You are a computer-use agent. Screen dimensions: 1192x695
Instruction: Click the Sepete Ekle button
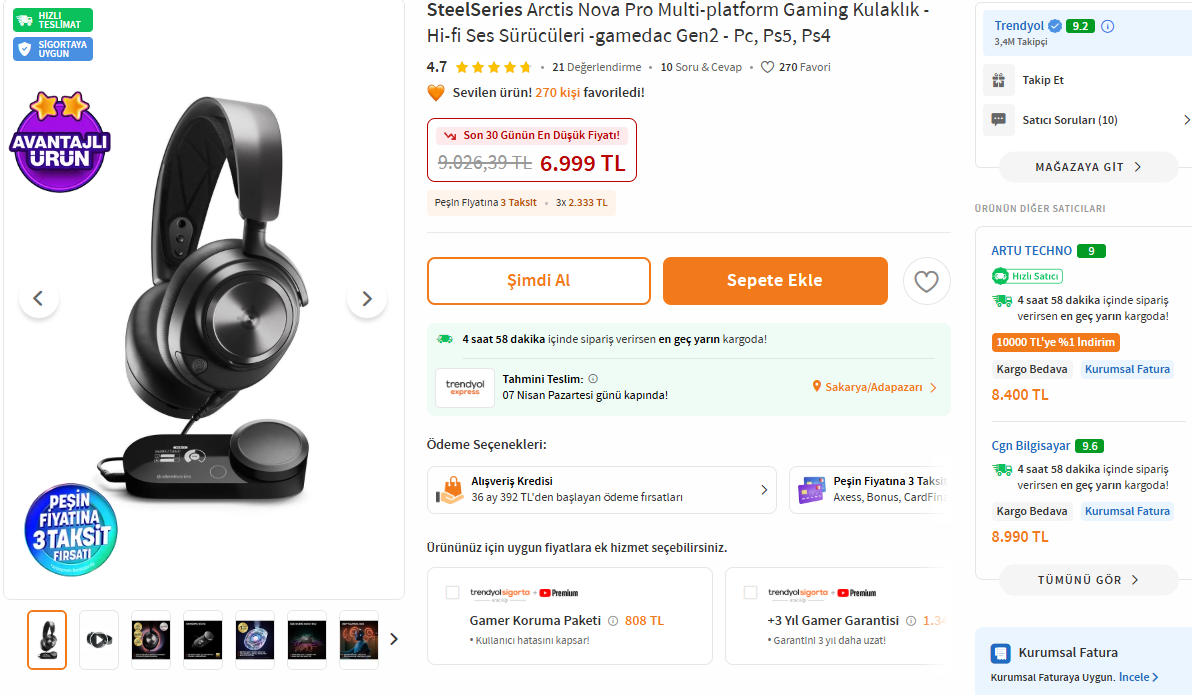click(775, 281)
